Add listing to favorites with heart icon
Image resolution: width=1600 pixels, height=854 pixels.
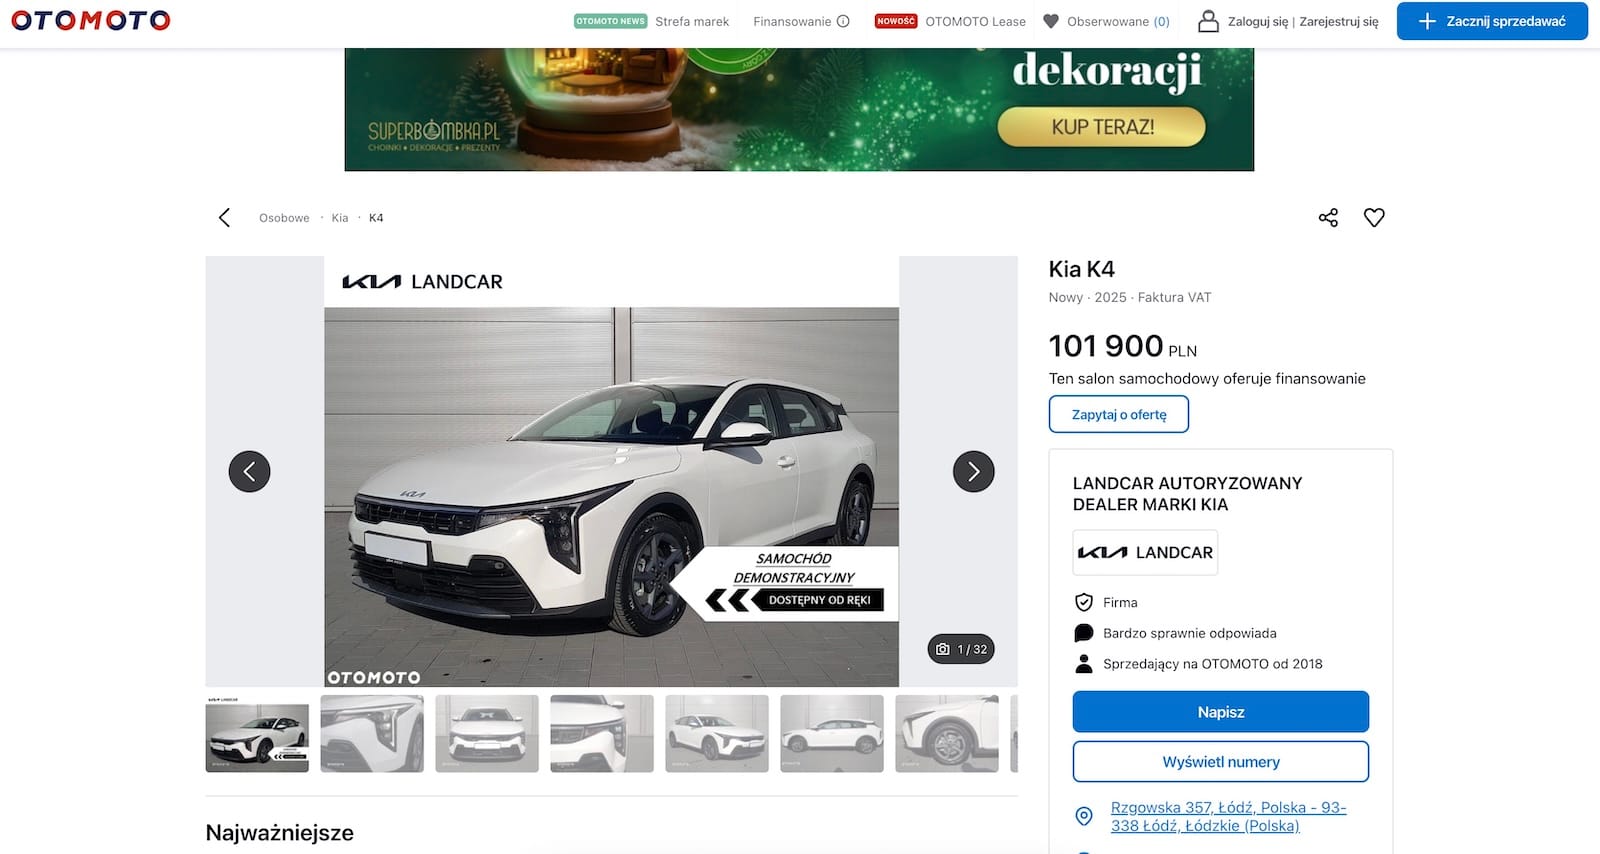point(1374,218)
